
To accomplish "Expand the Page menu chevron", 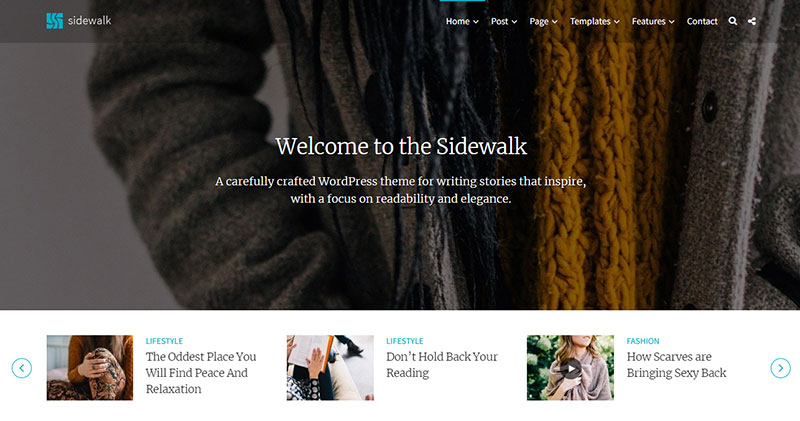I will pyautogui.click(x=555, y=22).
